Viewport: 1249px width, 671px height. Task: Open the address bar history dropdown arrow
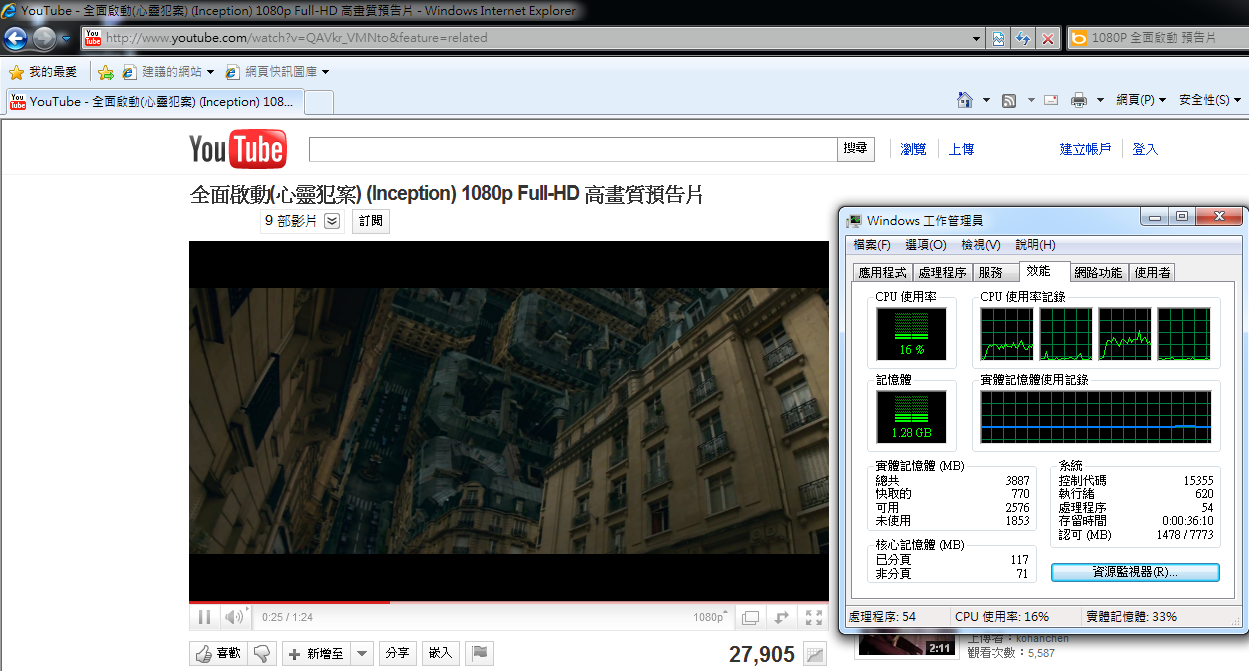tap(977, 38)
